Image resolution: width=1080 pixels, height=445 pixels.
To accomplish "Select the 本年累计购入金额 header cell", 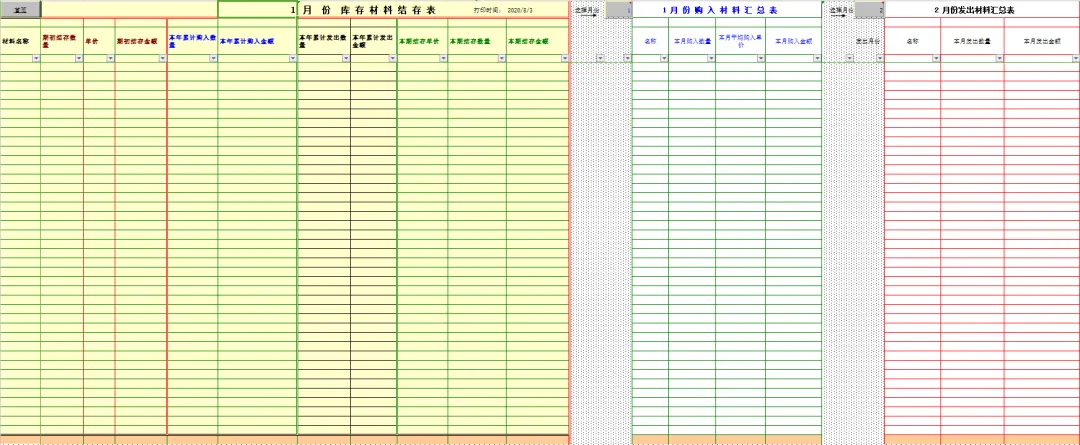I will [258, 41].
